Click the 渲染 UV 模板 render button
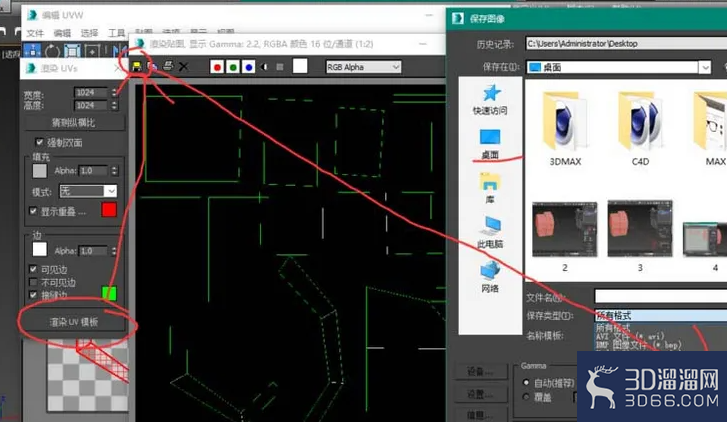 [x=74, y=322]
